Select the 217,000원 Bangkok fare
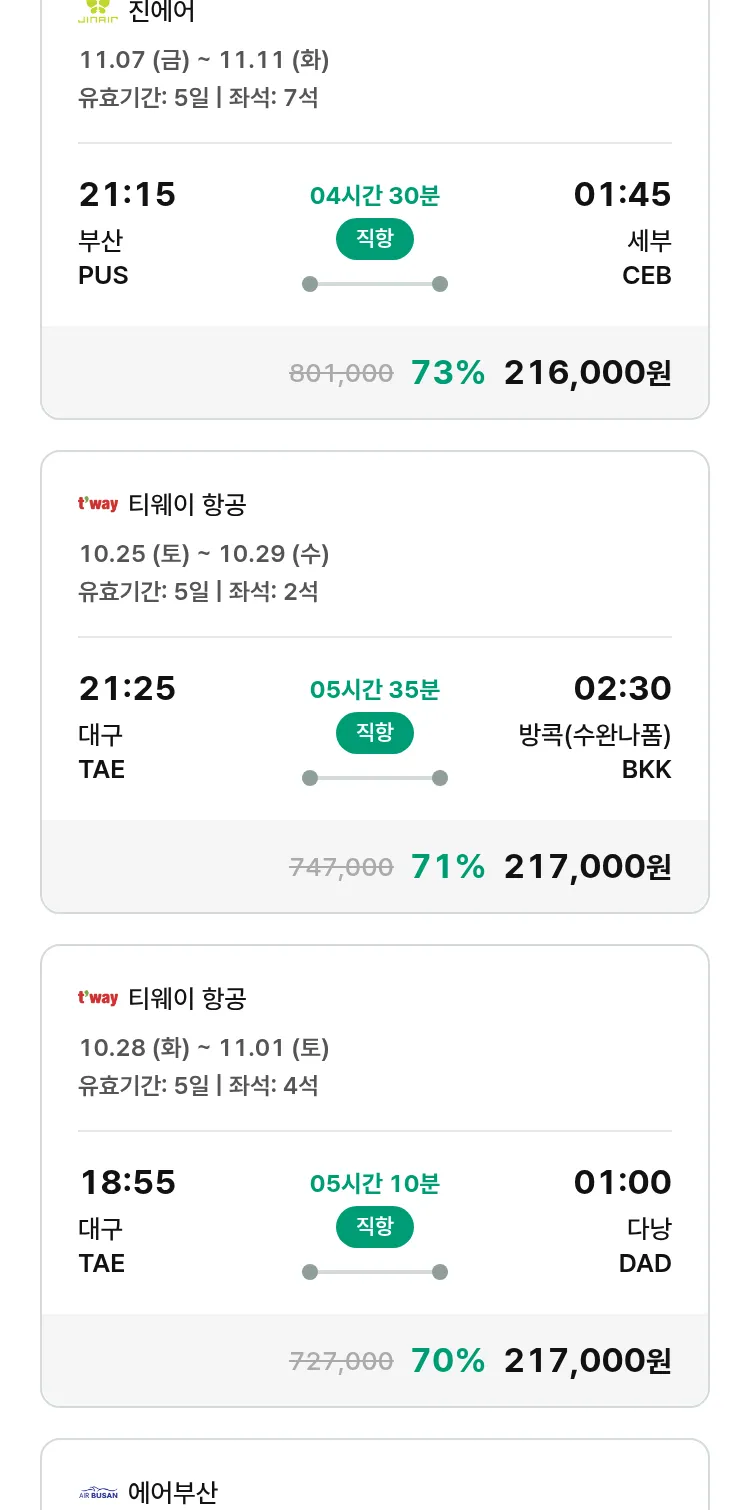Viewport: 750px width, 1510px height. 587,867
